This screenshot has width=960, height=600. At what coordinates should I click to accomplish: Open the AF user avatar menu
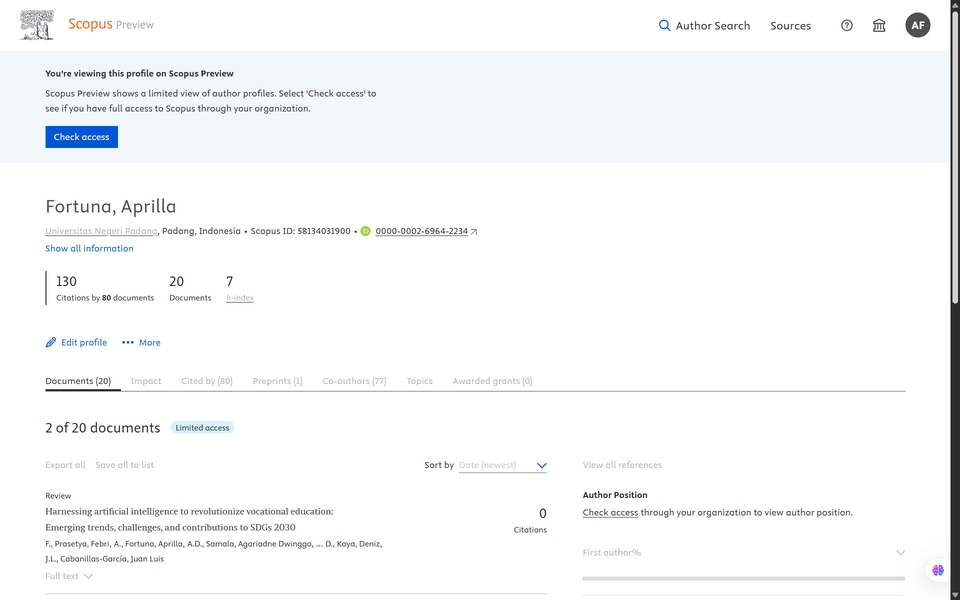tap(918, 25)
